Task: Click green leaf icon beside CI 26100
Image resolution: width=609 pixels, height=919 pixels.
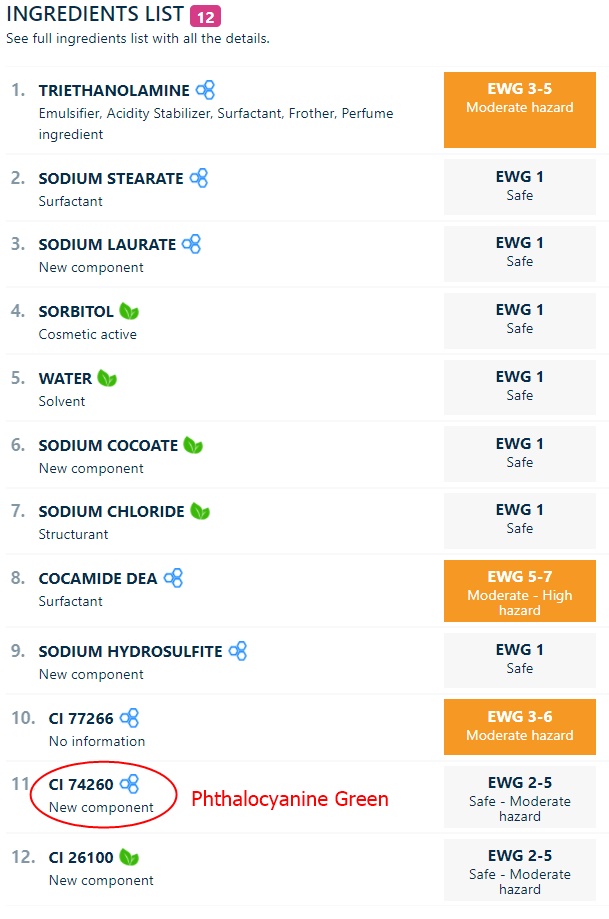Action: [x=129, y=857]
